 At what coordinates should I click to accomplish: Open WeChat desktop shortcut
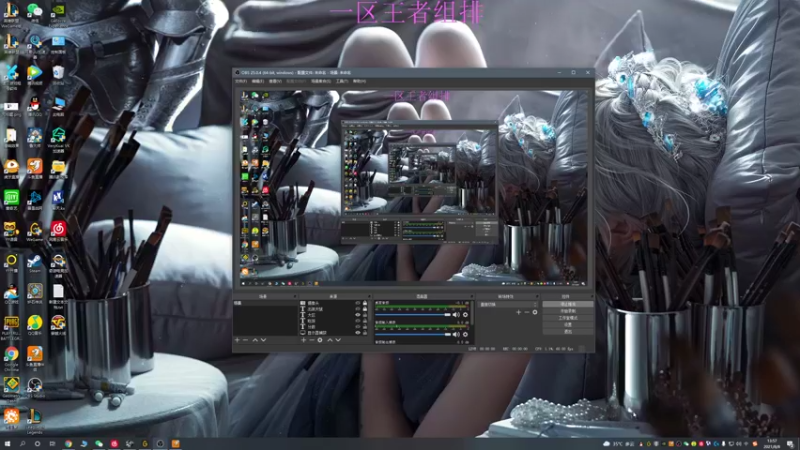[35, 12]
